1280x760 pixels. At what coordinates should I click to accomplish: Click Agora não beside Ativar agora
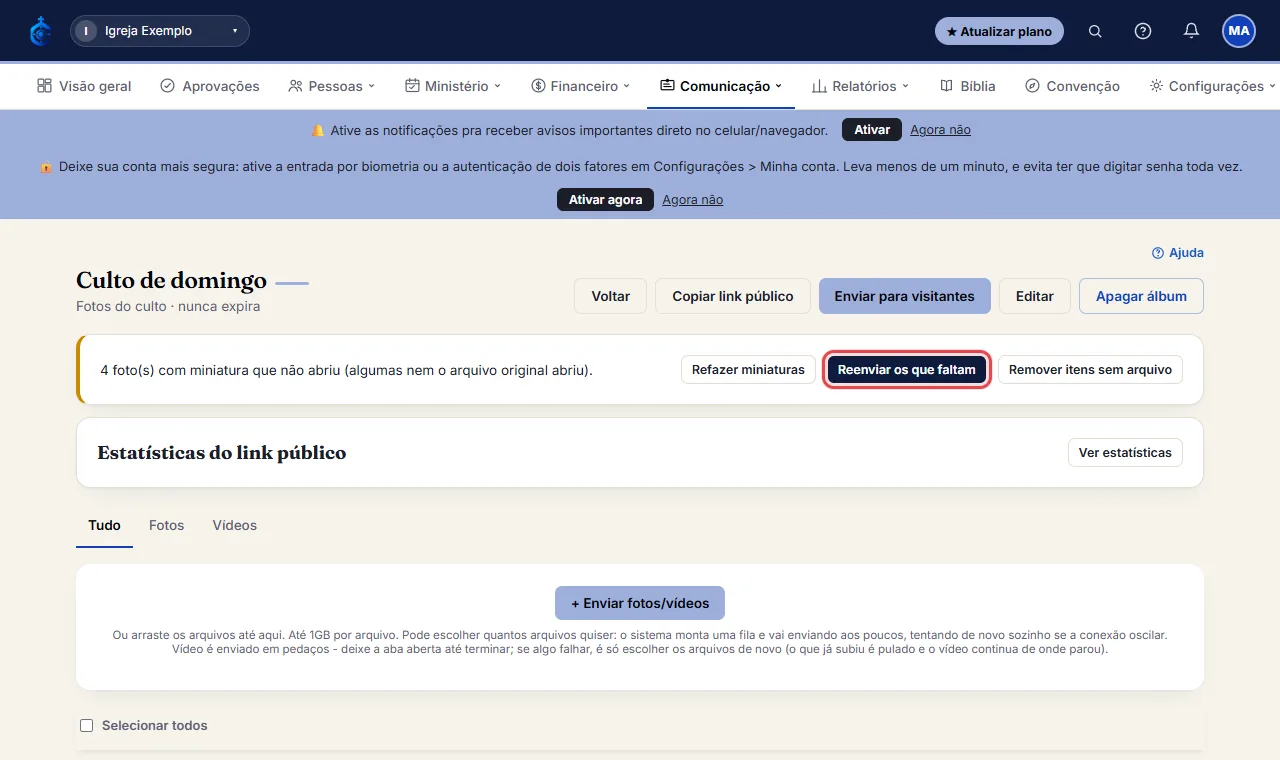click(692, 200)
